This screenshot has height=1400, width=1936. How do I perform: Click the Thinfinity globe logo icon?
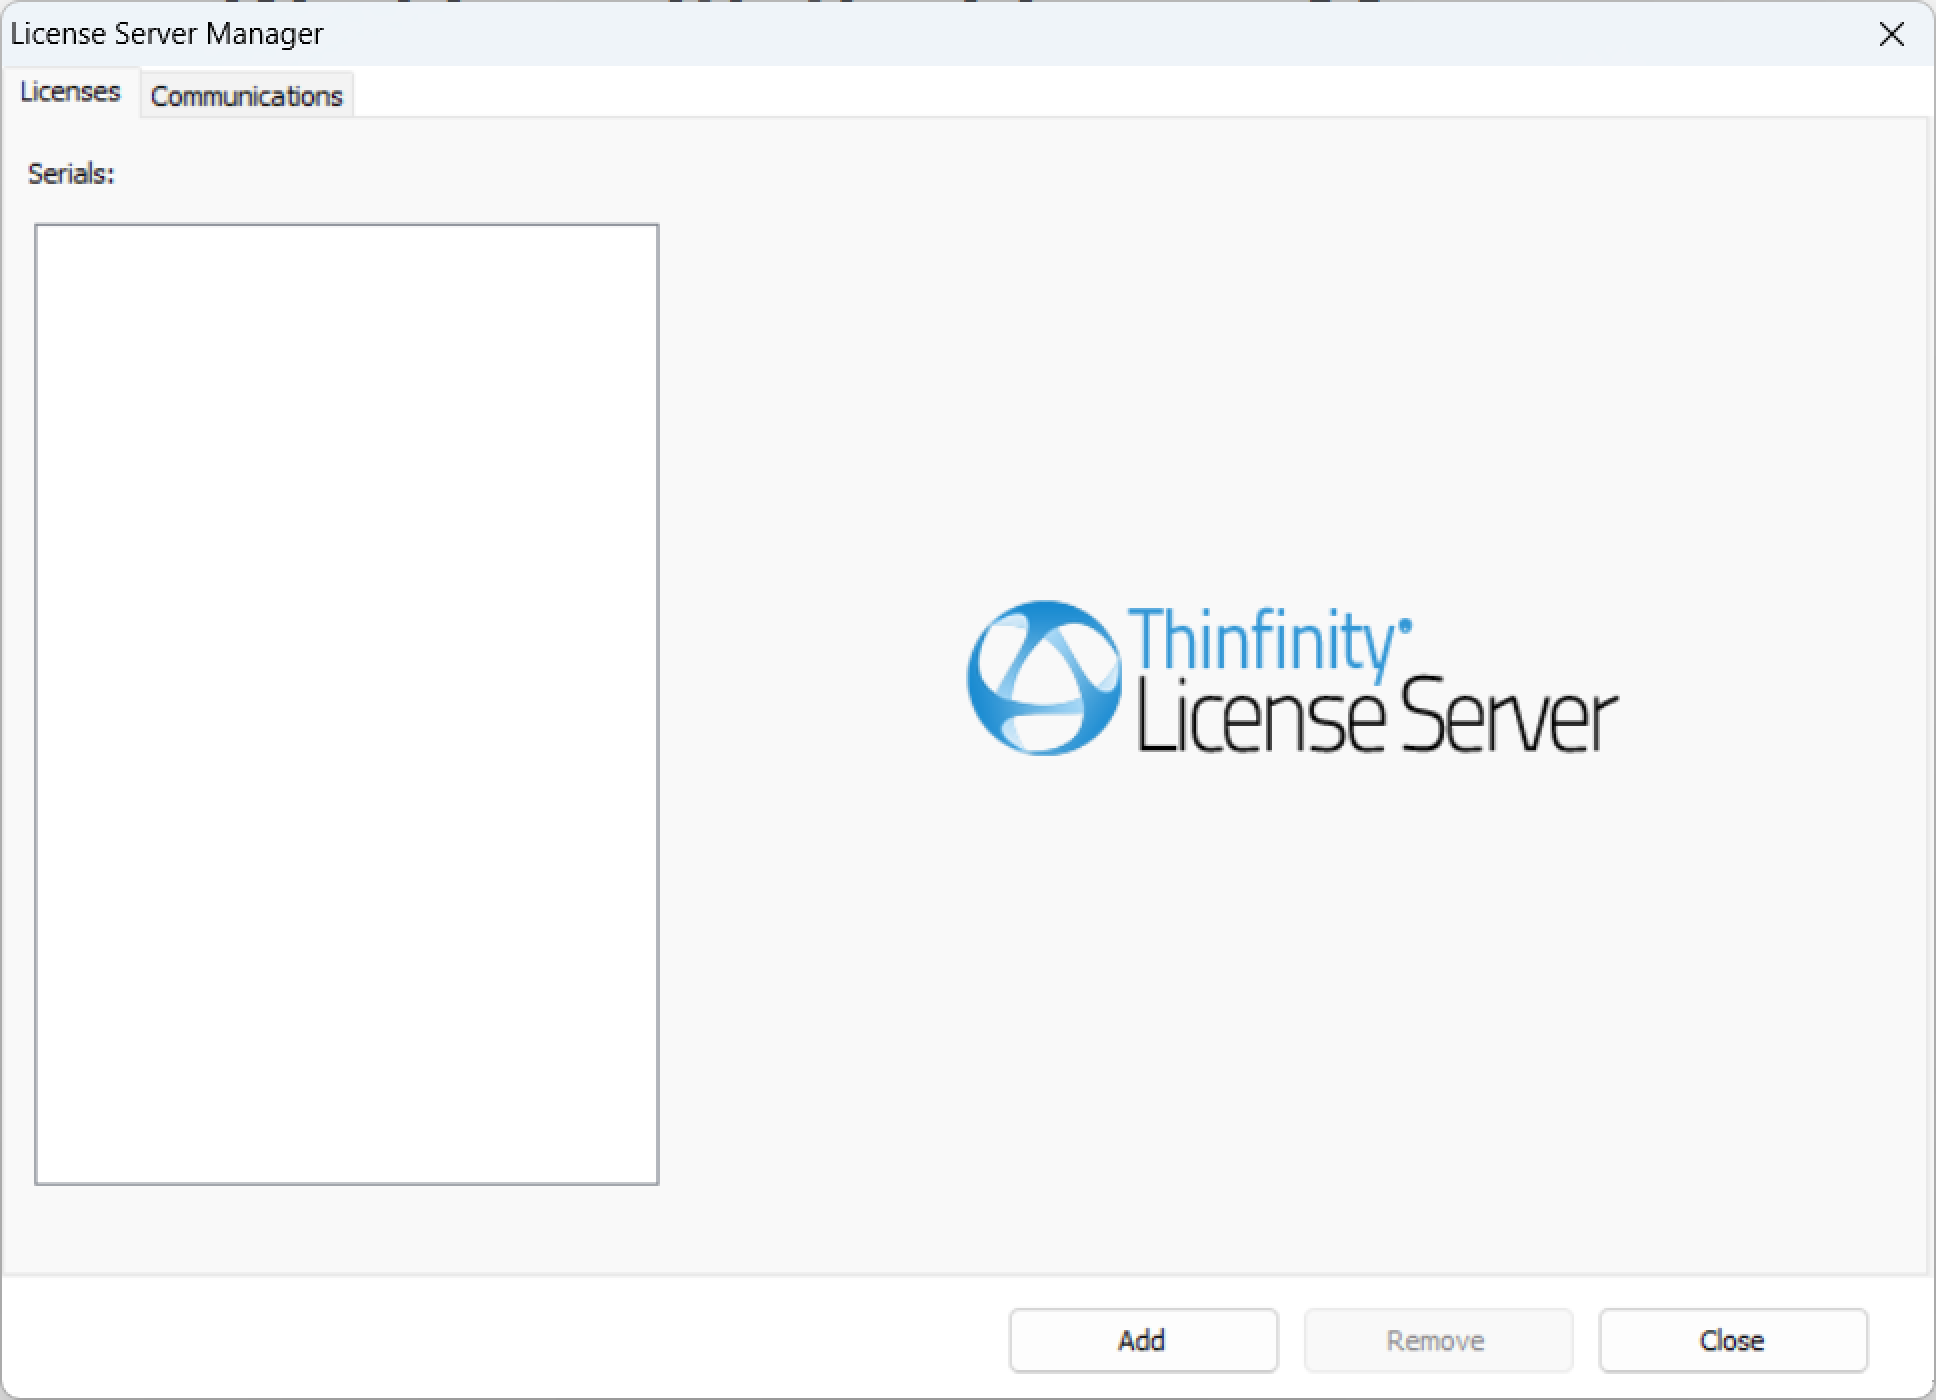pyautogui.click(x=1043, y=677)
